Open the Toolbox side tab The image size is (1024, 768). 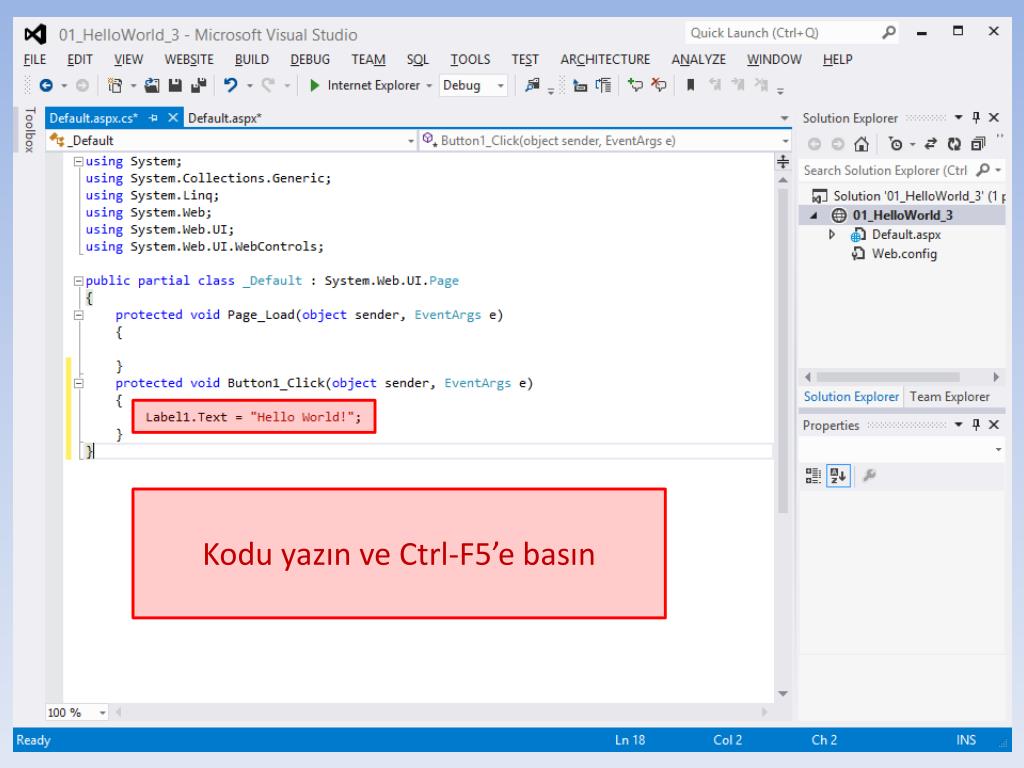[29, 130]
